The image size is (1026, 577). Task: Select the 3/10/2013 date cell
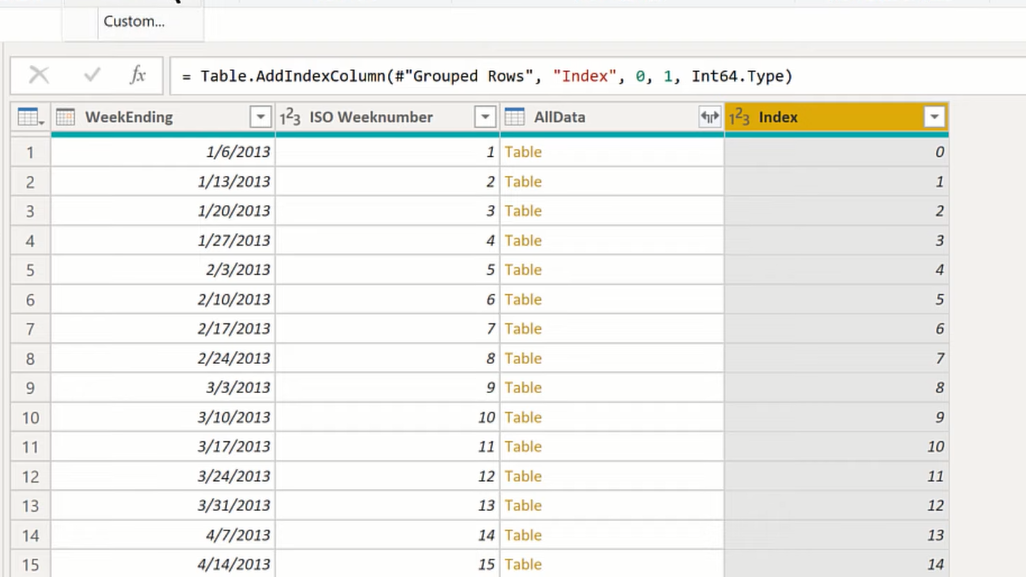(164, 417)
